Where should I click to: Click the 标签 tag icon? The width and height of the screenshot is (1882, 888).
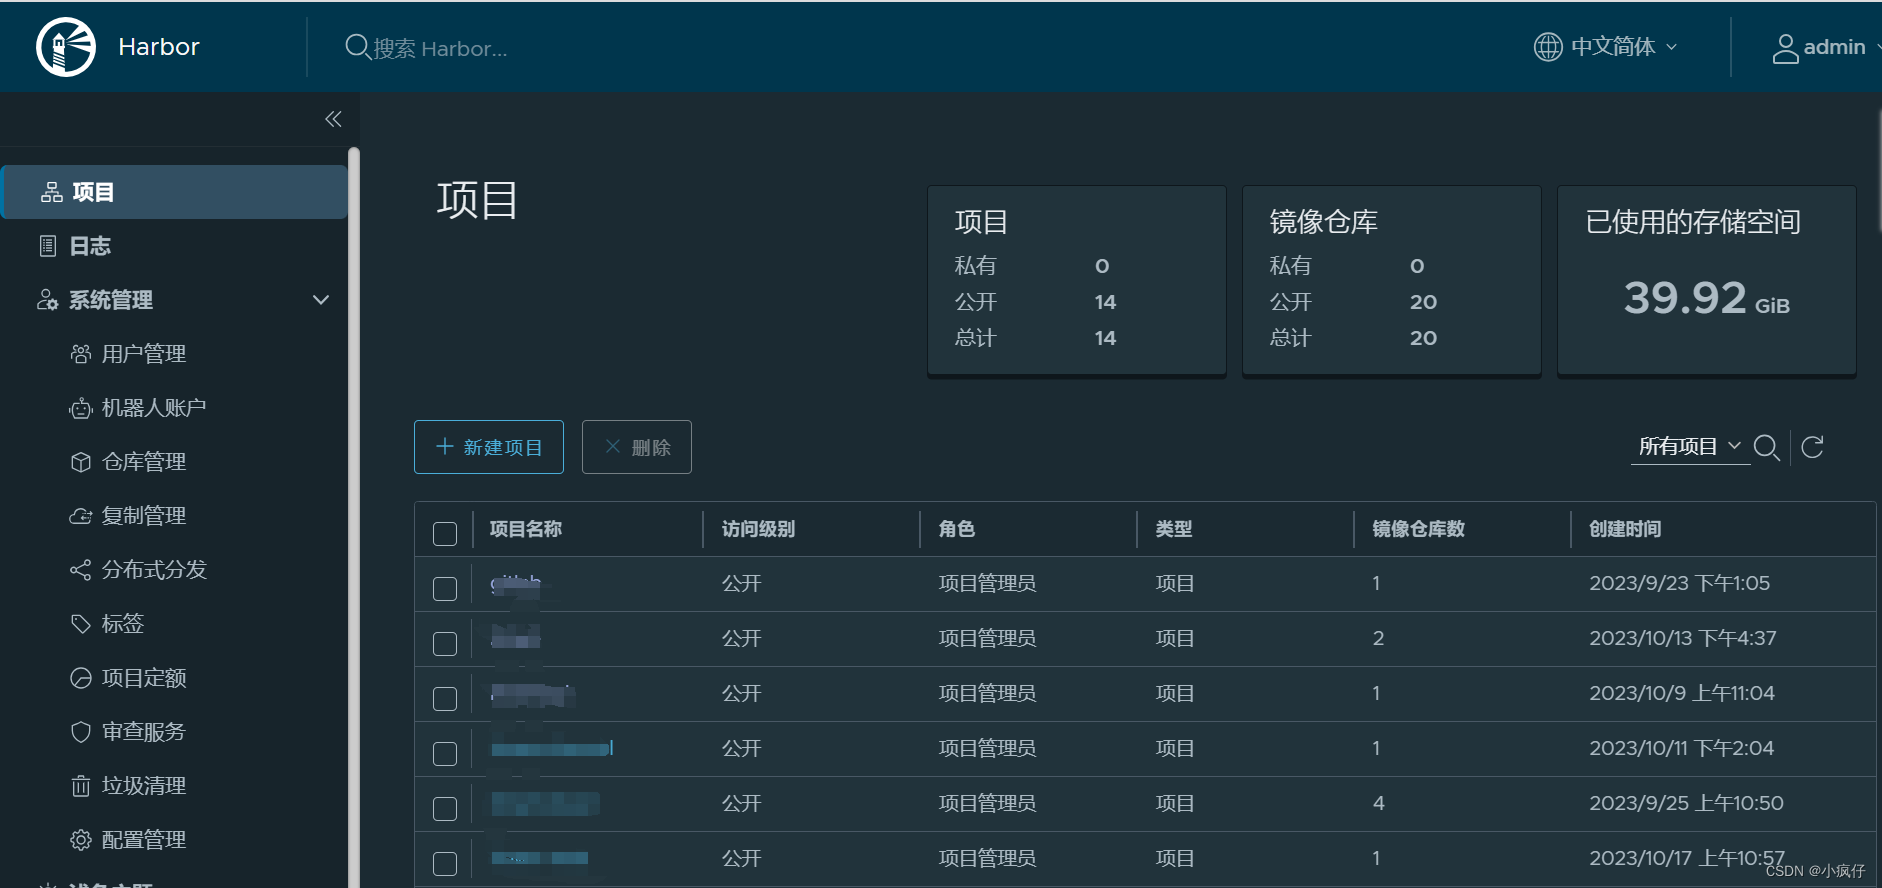point(81,624)
